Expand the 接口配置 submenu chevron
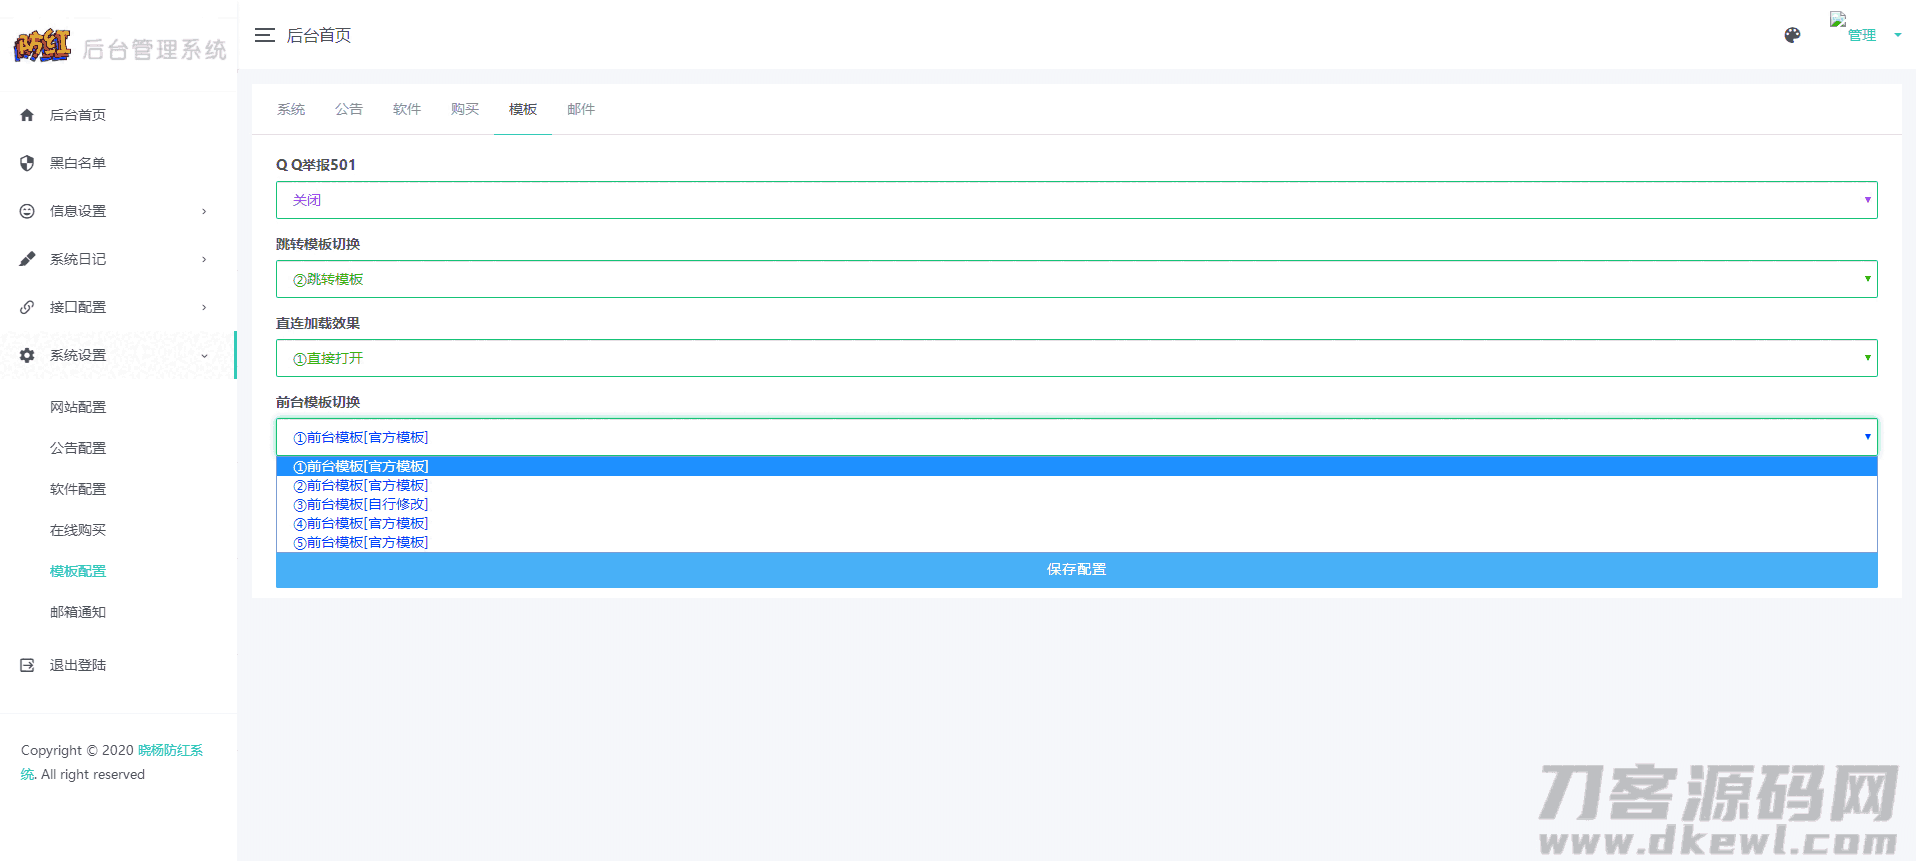This screenshot has width=1916, height=861. pos(204,307)
